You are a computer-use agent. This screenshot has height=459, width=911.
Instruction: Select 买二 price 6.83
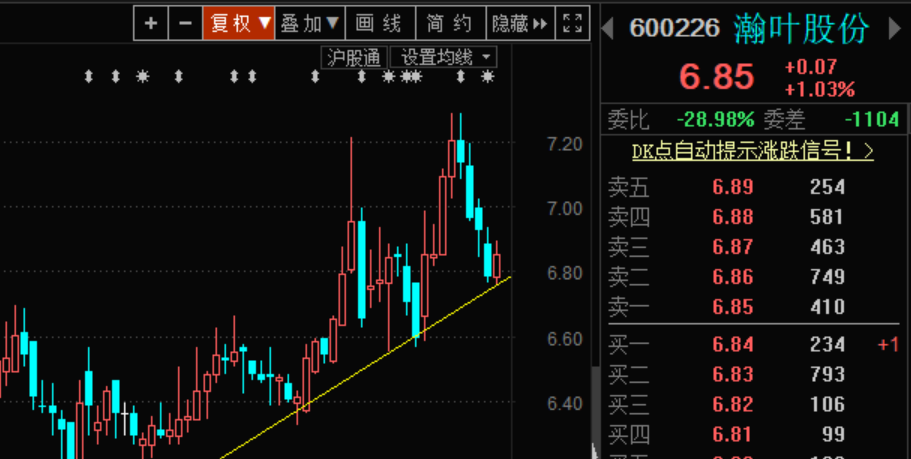[x=733, y=374]
